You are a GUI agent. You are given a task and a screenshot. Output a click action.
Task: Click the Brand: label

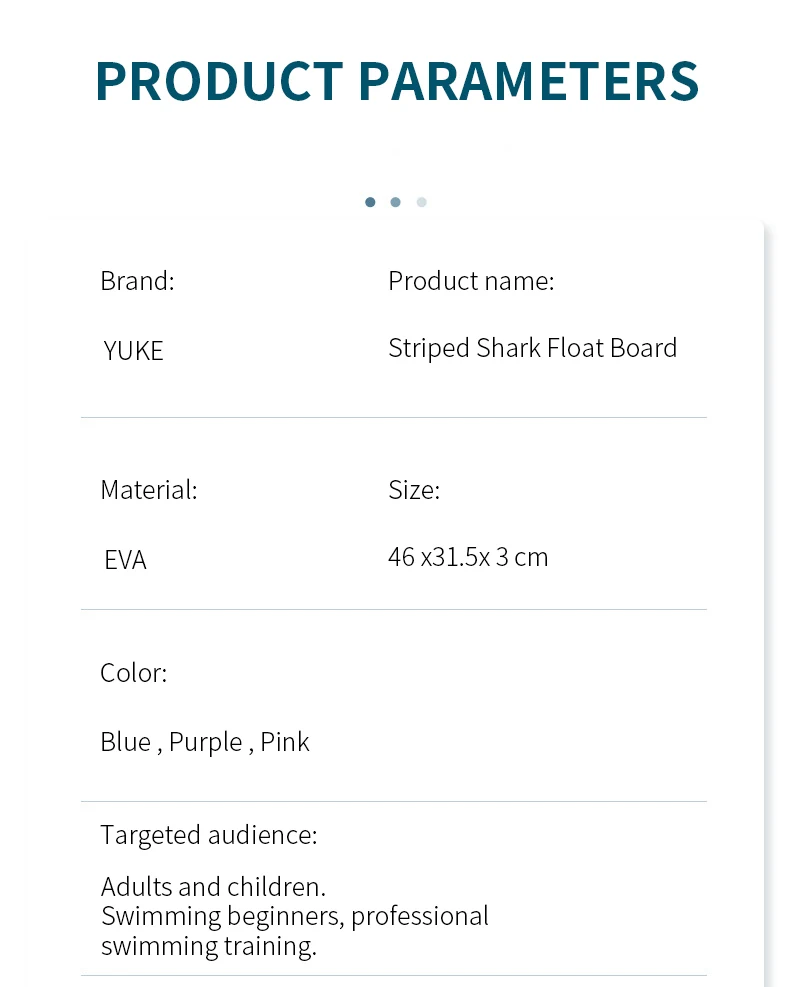[137, 281]
